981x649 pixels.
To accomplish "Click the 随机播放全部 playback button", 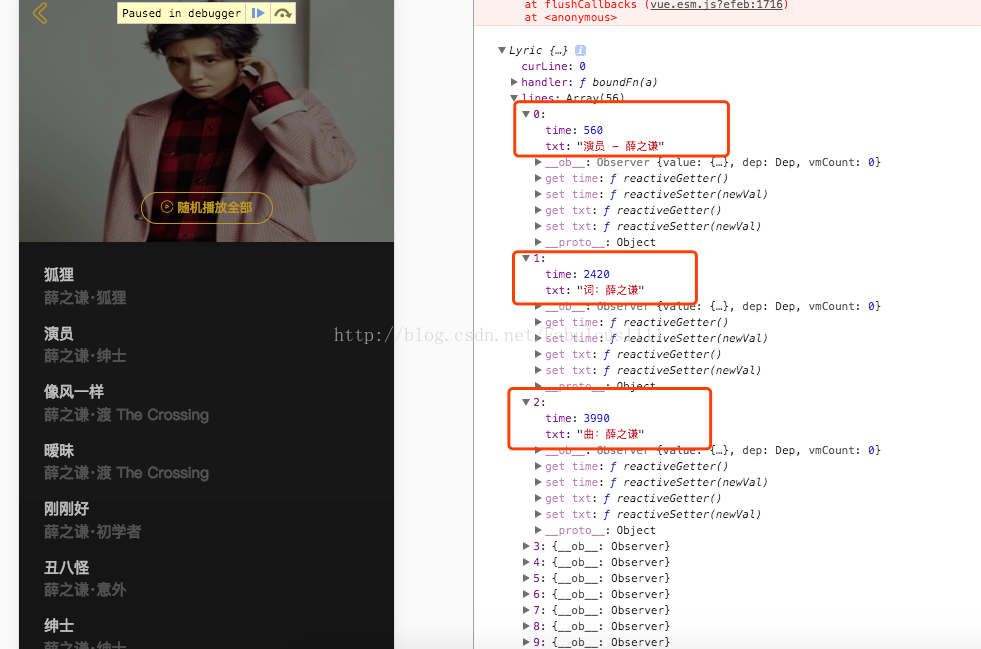I will [x=206, y=208].
